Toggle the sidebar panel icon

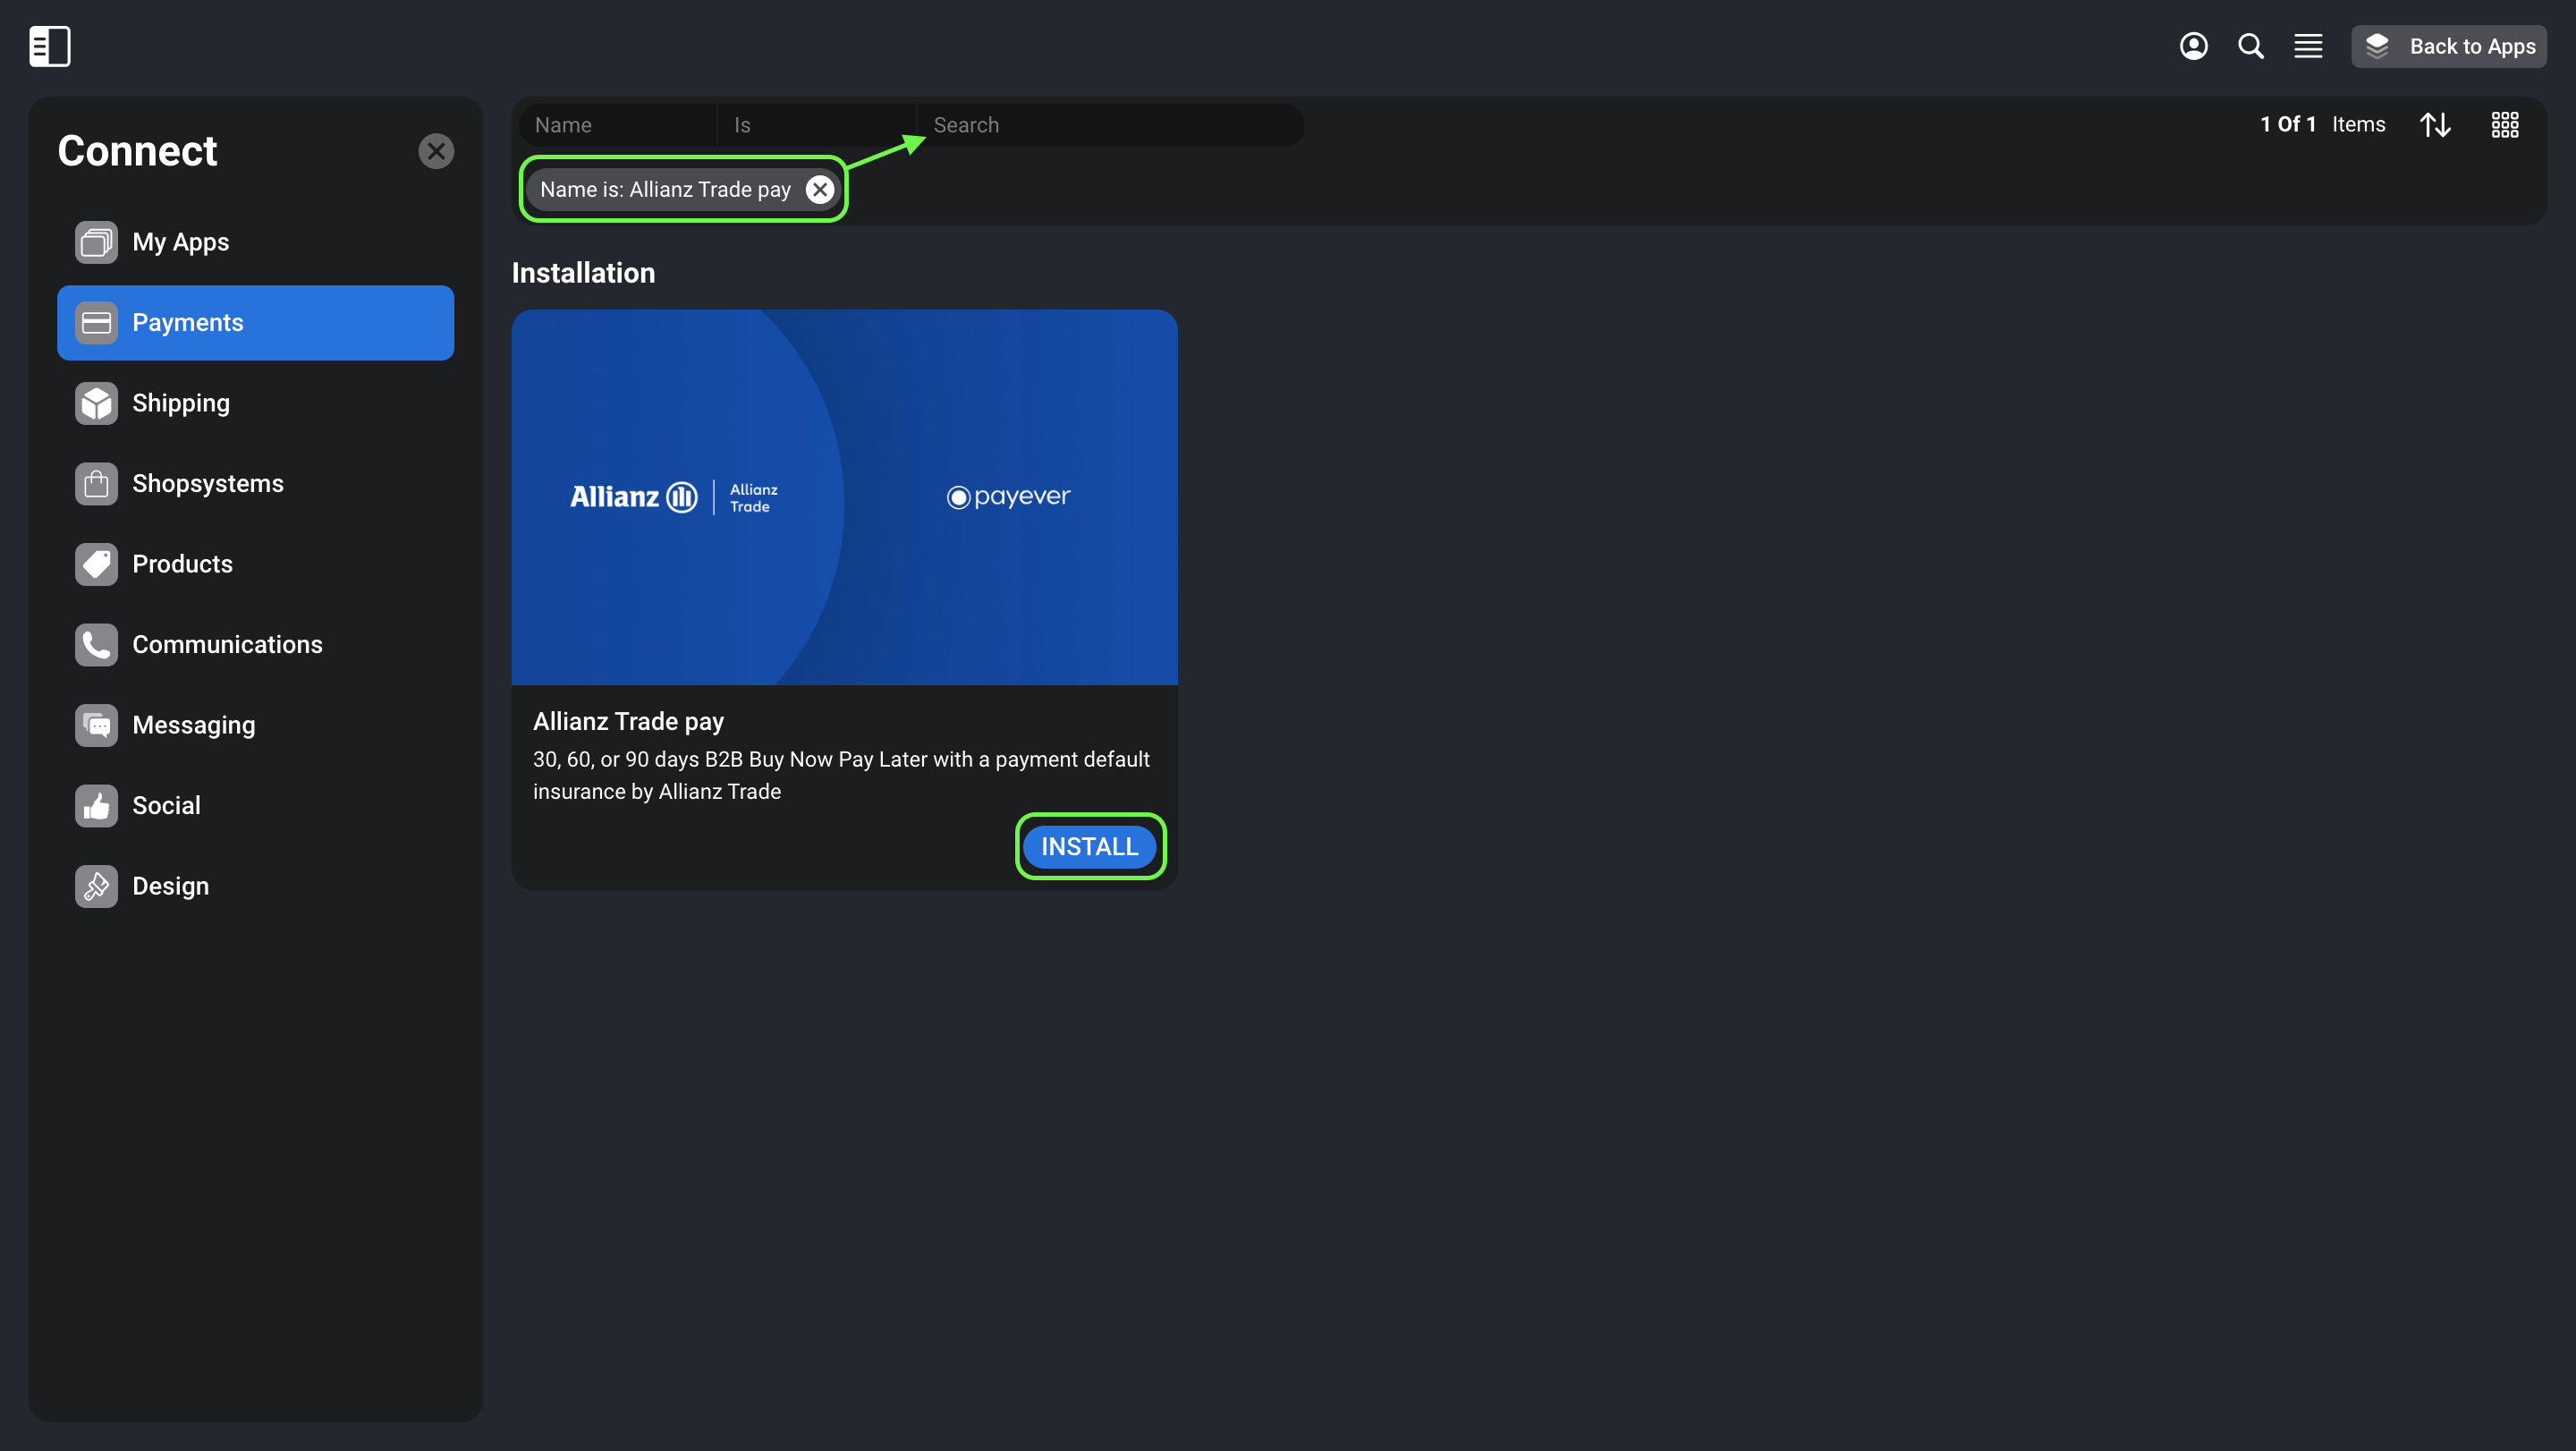coord(50,46)
